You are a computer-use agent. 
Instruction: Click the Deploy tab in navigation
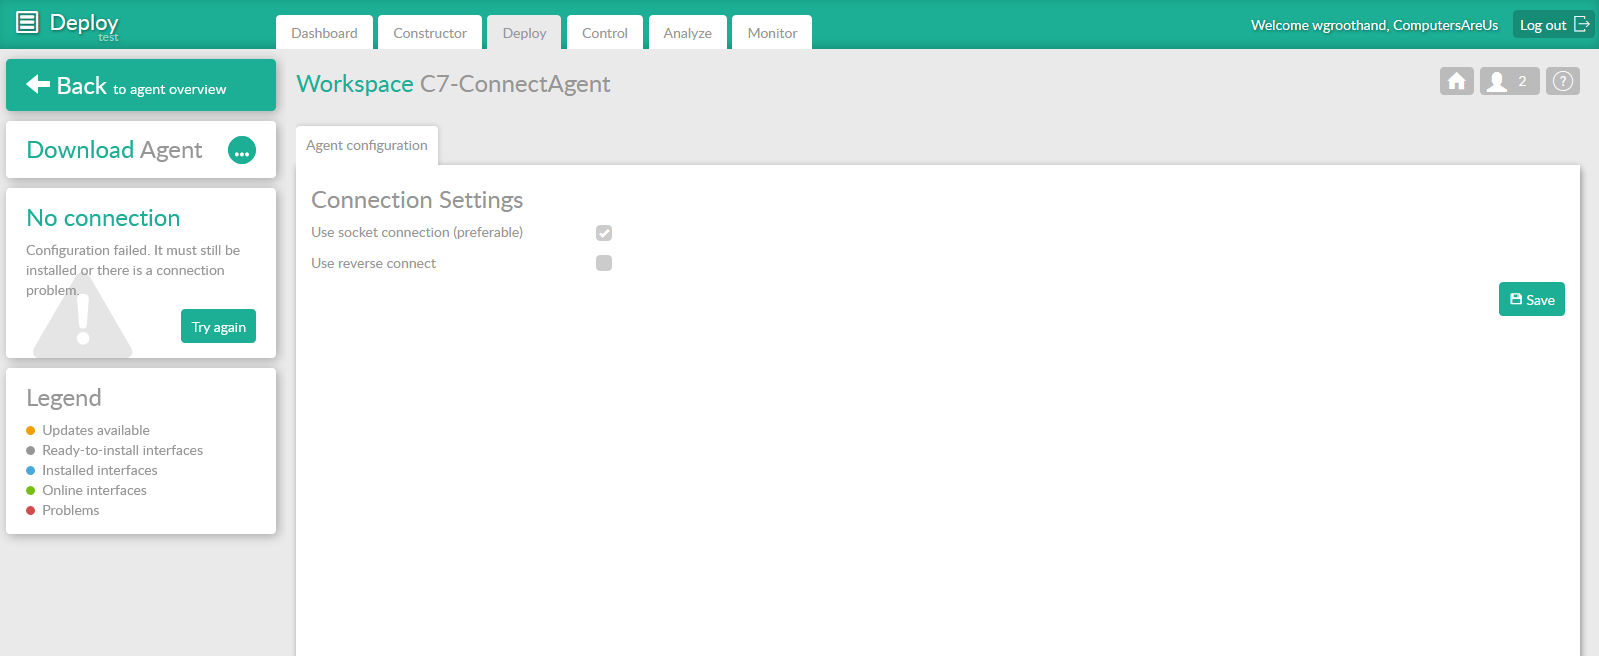click(524, 33)
